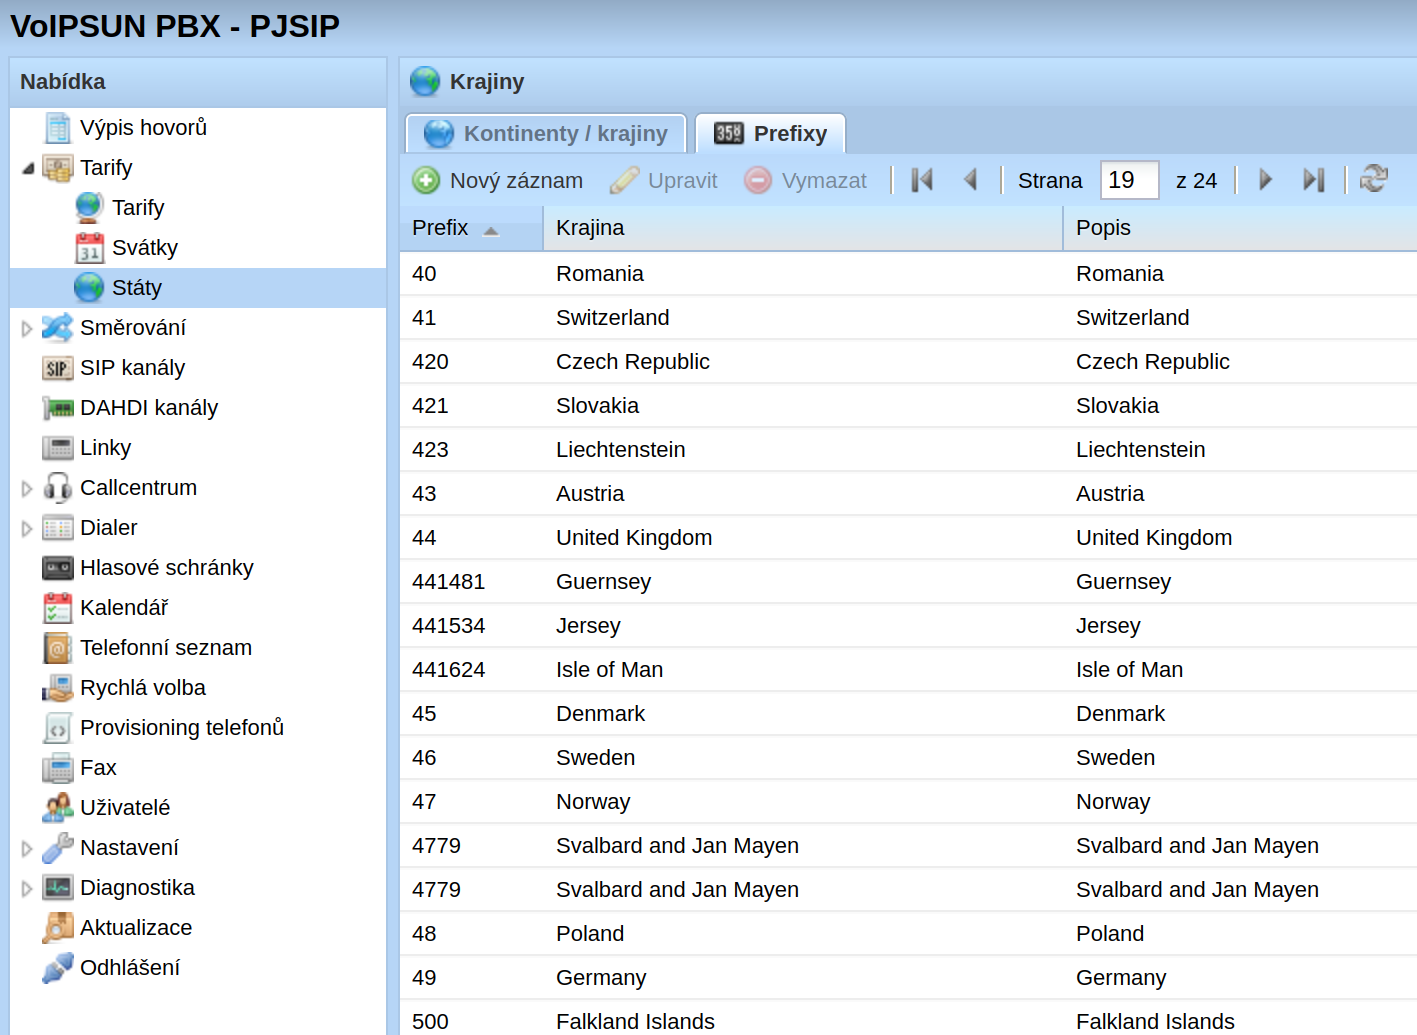Viewport: 1417px width, 1035px height.
Task: Collapse the Tarify tree group
Action: point(27,168)
